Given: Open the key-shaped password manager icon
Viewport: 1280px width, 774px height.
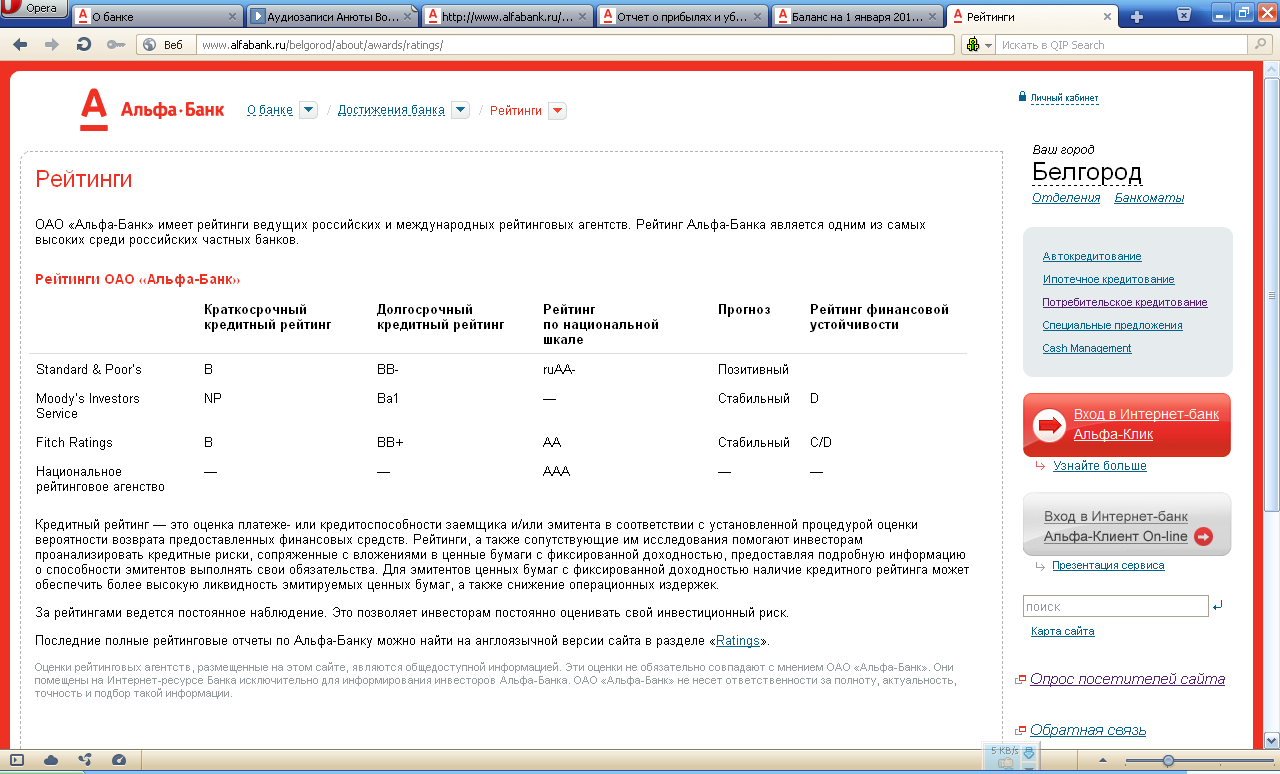Looking at the screenshot, I should 115,45.
